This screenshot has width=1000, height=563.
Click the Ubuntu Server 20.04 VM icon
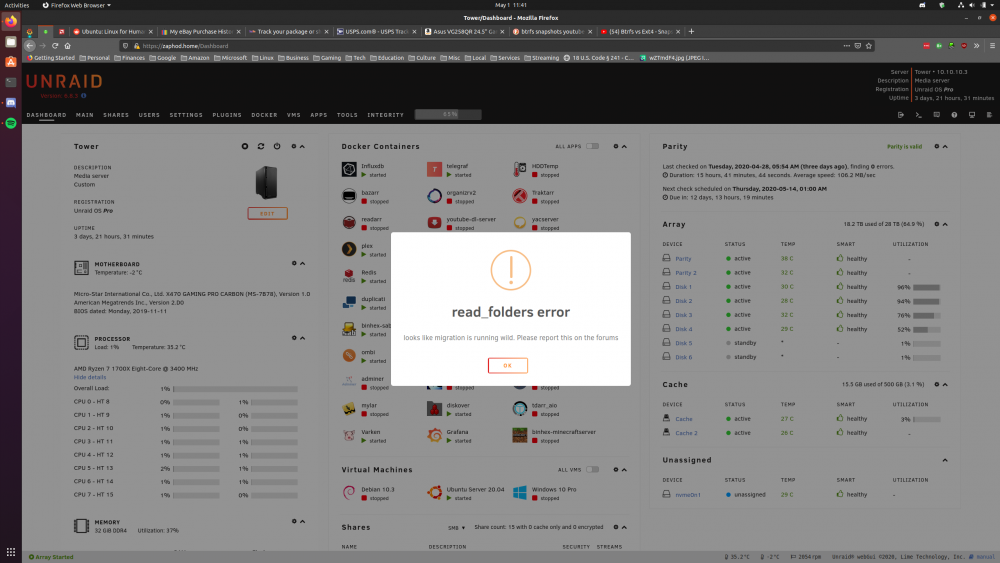coord(434,493)
